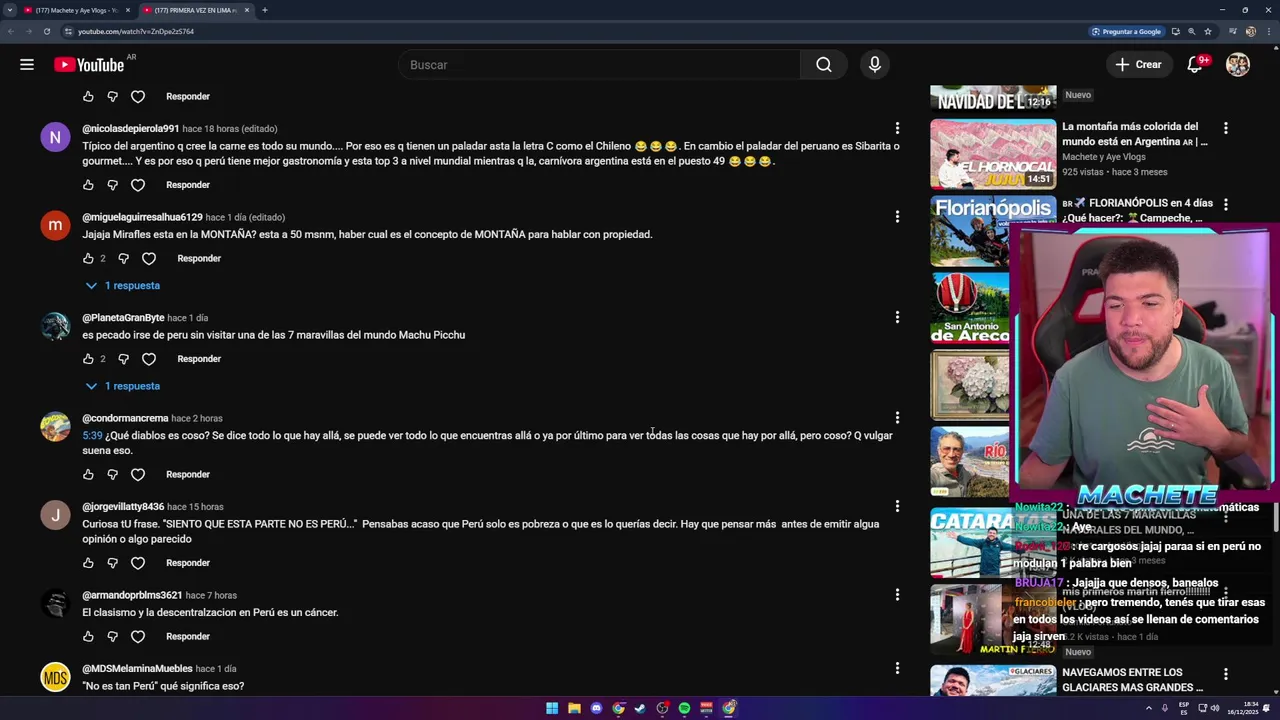Open options menu for nicolasdepierola991 comment
The image size is (1280, 720).
point(897,129)
